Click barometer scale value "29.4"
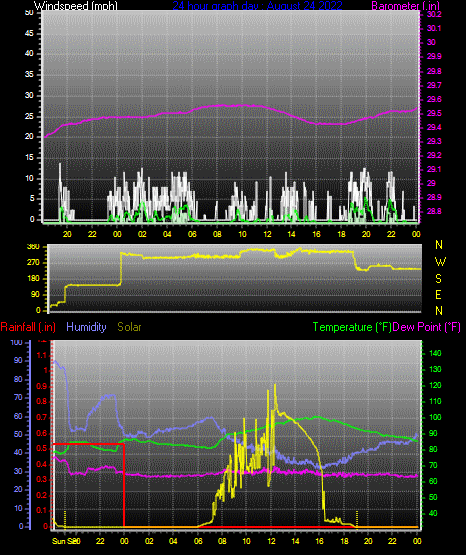Image resolution: width=466 pixels, height=555 pixels. (434, 127)
